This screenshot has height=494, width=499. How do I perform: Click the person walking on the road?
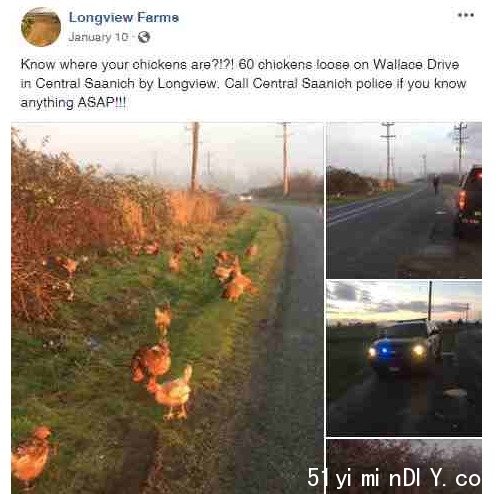(x=436, y=184)
